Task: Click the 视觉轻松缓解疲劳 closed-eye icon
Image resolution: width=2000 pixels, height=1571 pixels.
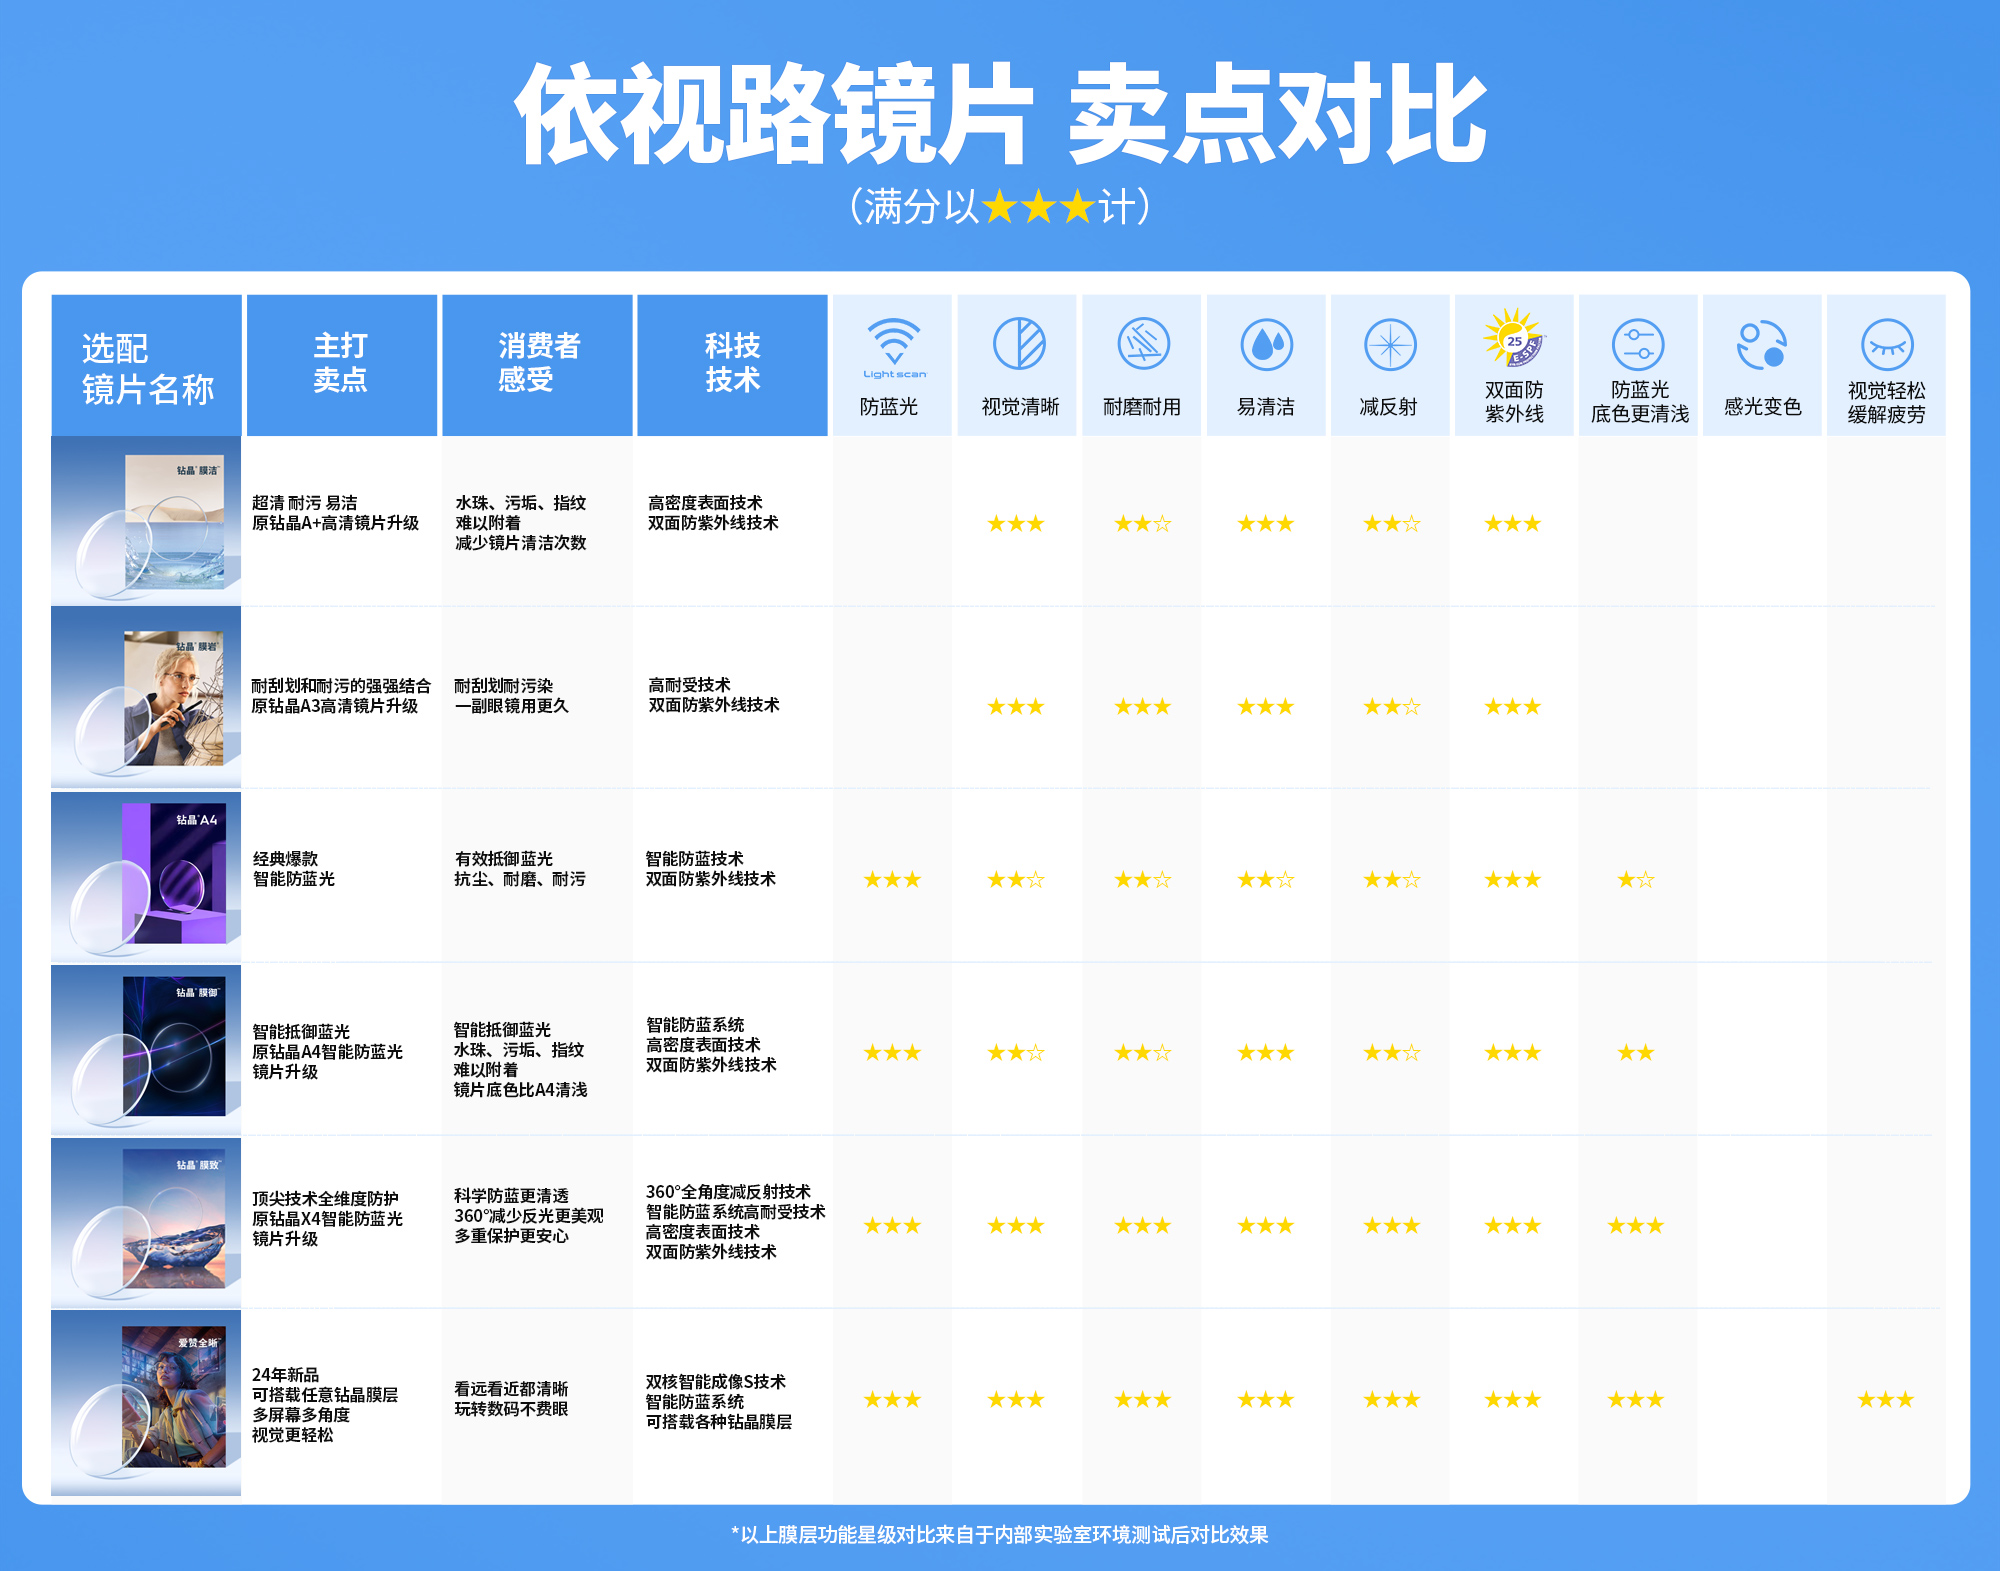Action: coord(1887,345)
